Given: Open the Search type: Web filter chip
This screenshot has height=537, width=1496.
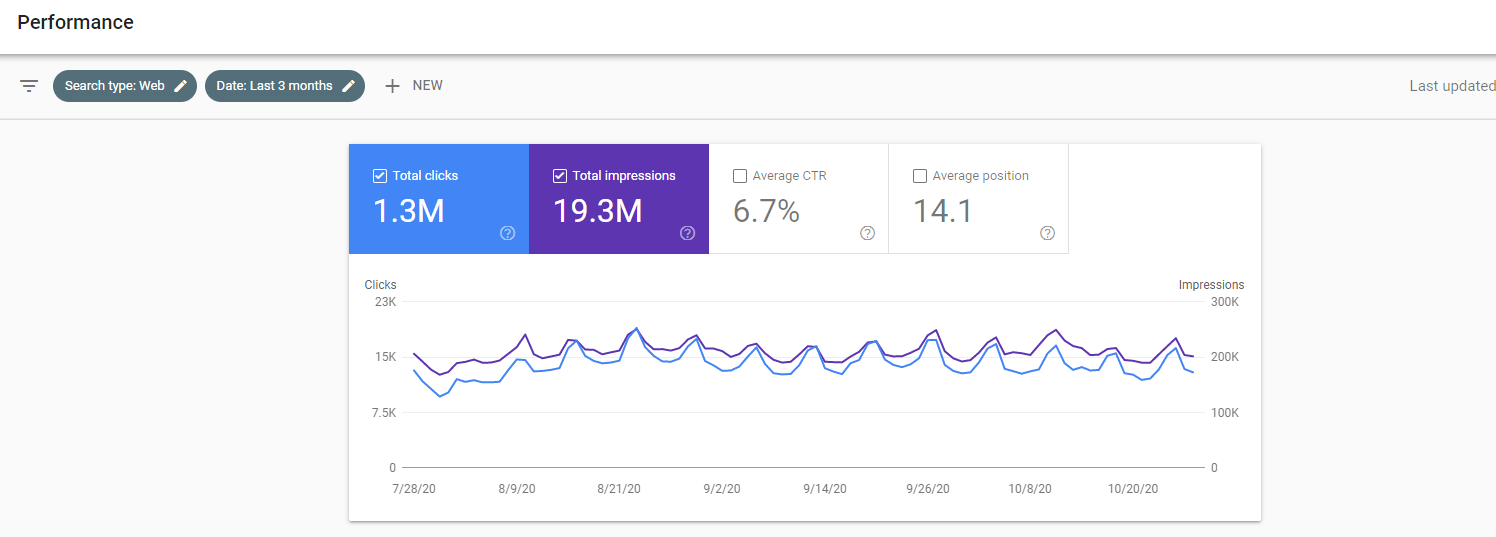Looking at the screenshot, I should (x=125, y=86).
